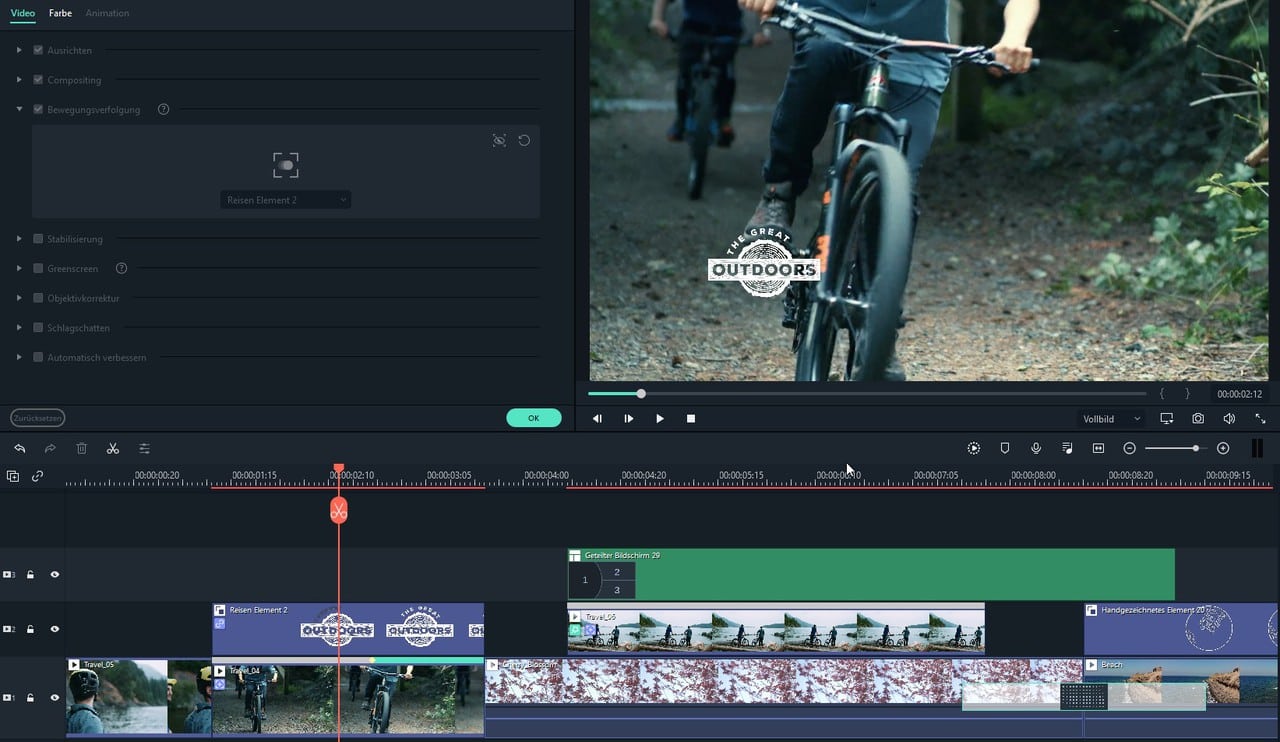This screenshot has width=1280, height=742.
Task: Switch to the Farbe tab
Action: coord(60,13)
